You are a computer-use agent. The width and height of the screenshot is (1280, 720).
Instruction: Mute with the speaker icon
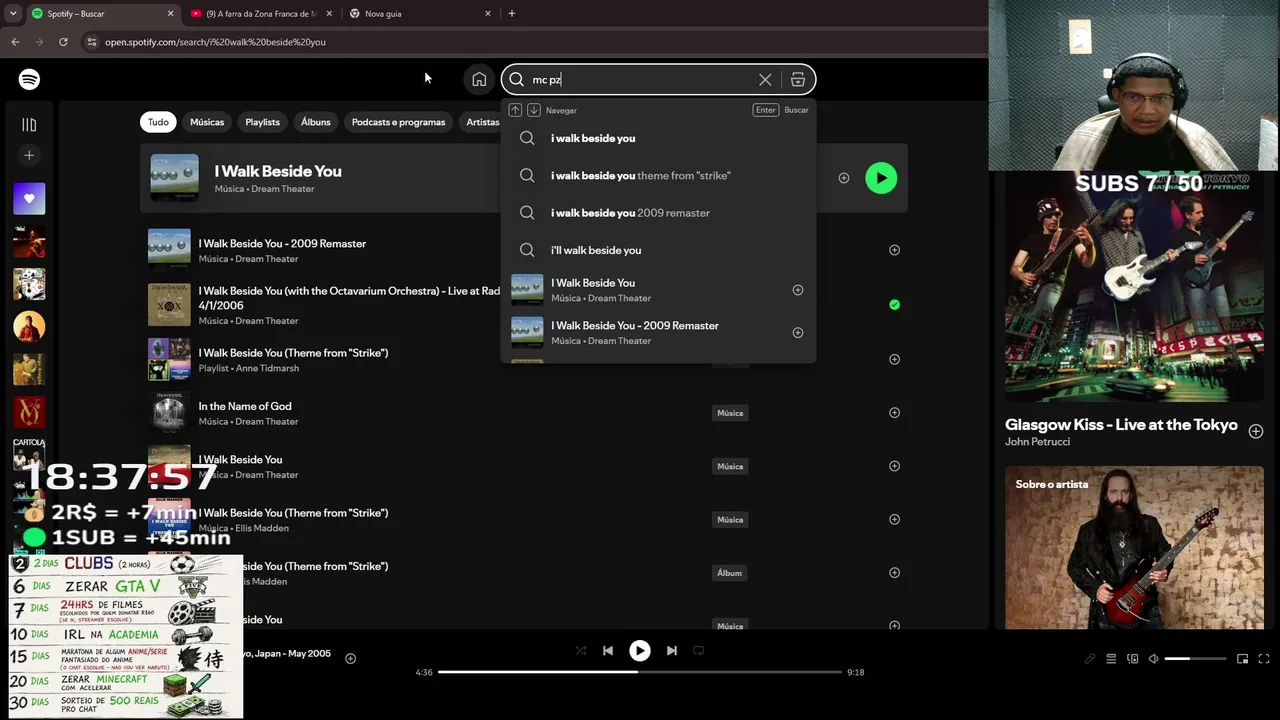tap(1153, 659)
